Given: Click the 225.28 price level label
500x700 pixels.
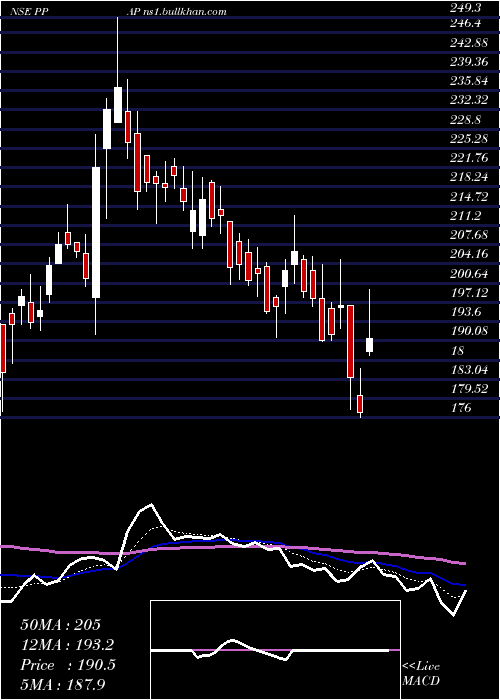Looking at the screenshot, I should click(x=469, y=139).
